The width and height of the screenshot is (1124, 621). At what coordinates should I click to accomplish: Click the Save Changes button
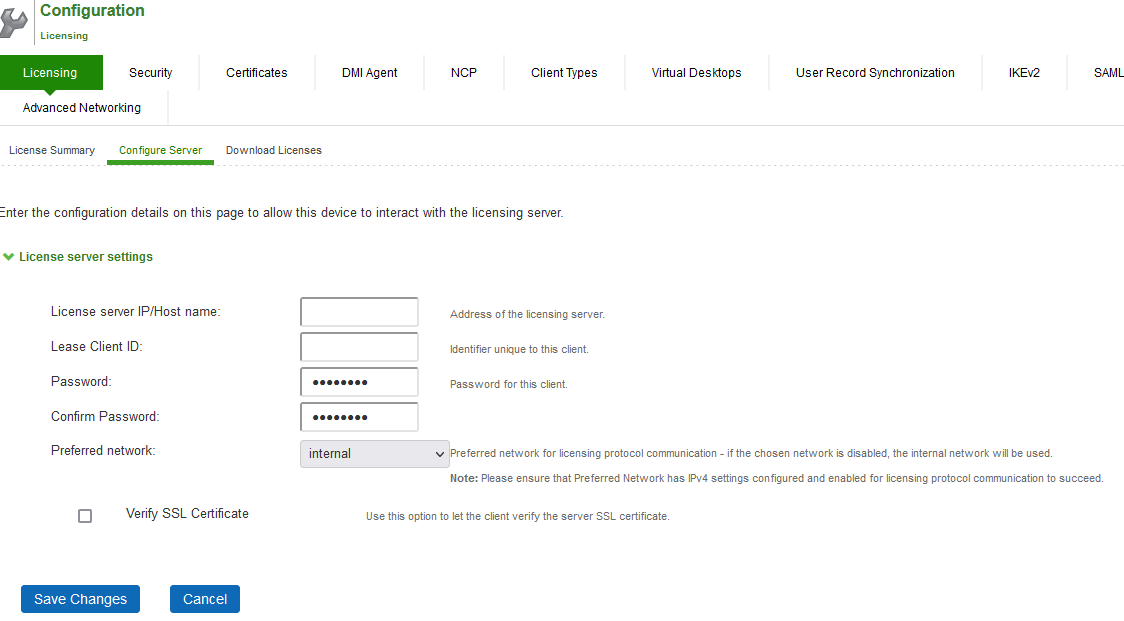coord(80,598)
